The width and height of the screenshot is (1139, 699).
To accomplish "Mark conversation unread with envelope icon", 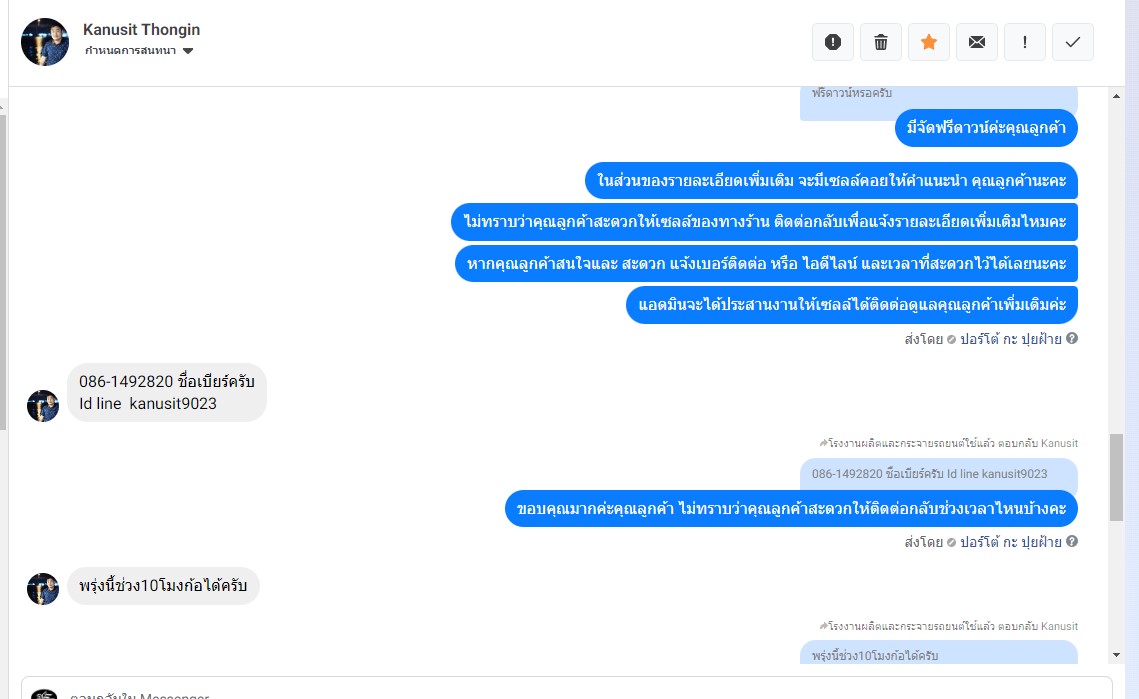I will [x=977, y=42].
